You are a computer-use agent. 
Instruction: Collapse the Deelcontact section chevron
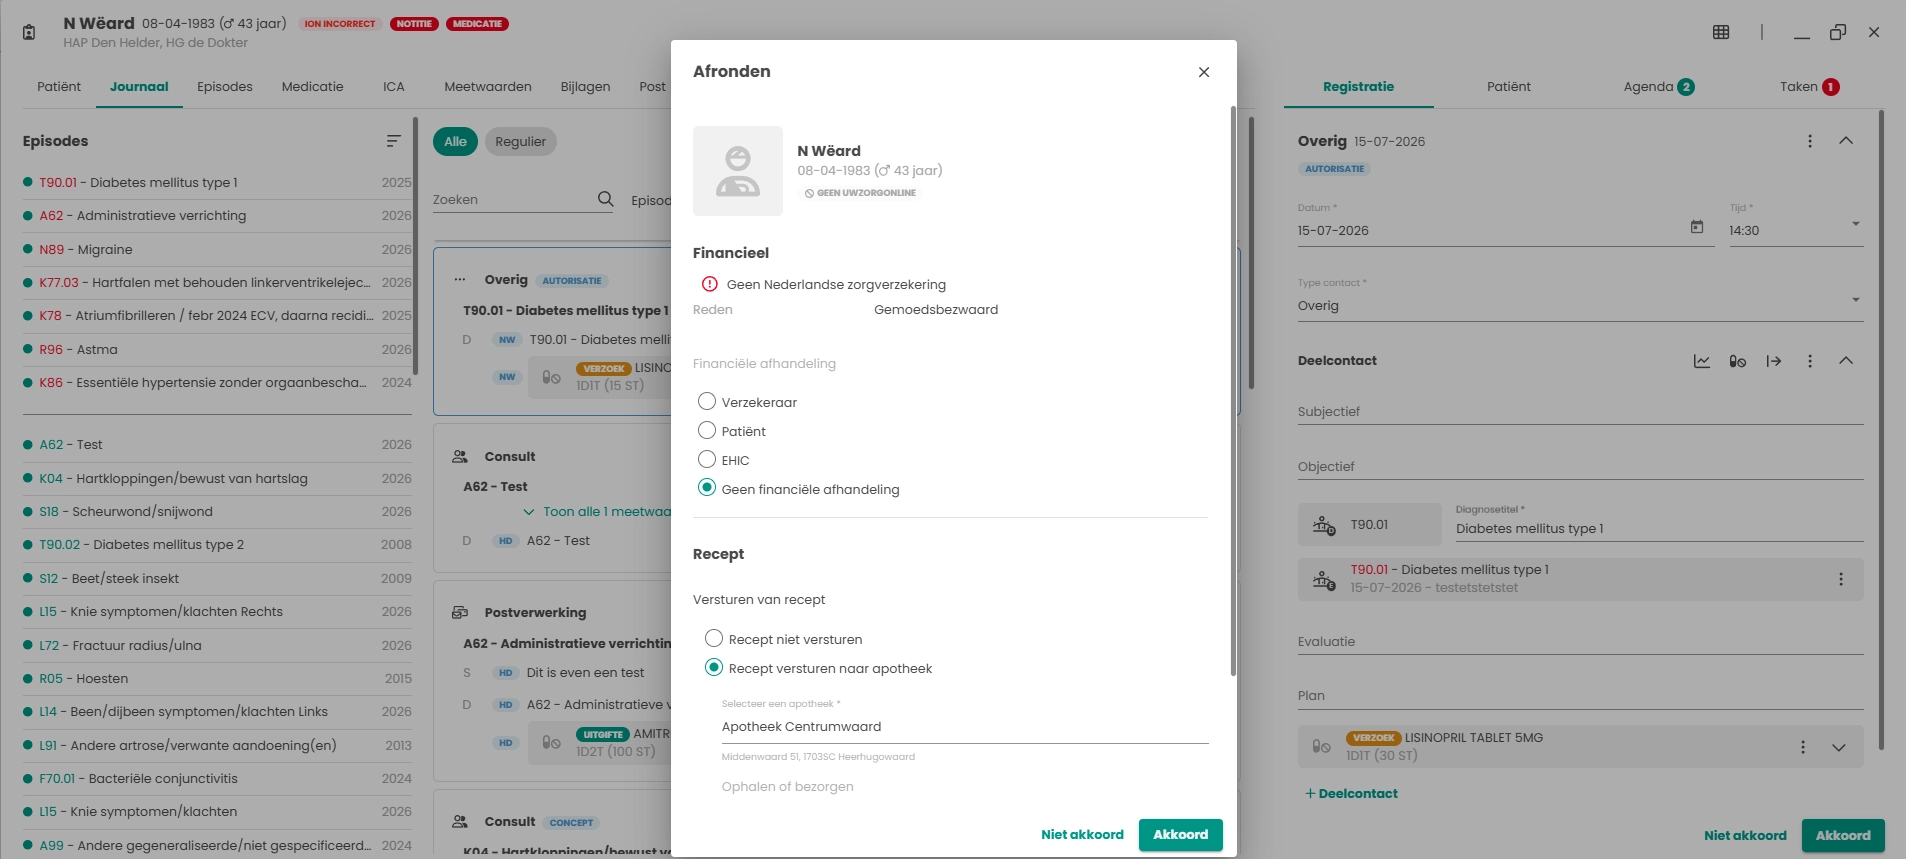point(1846,361)
